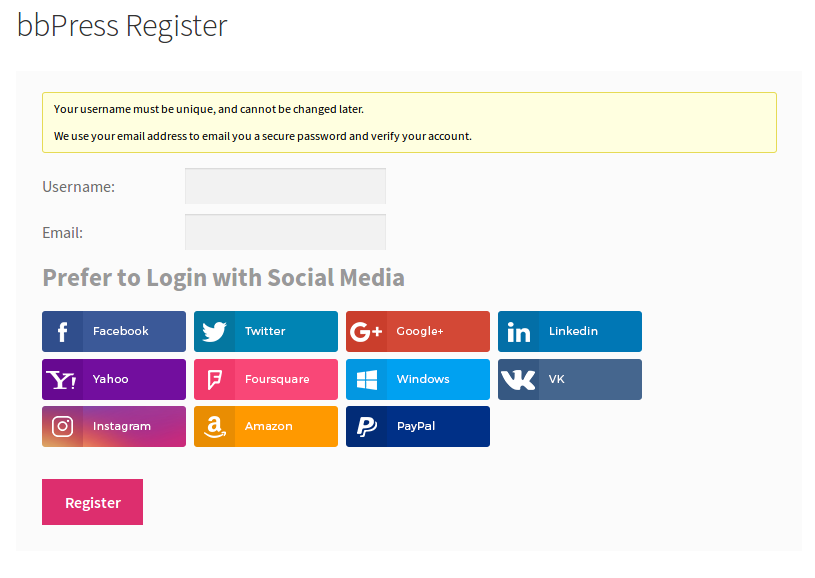Click the LinkedIn logo icon
This screenshot has height=578, width=815.
(518, 332)
